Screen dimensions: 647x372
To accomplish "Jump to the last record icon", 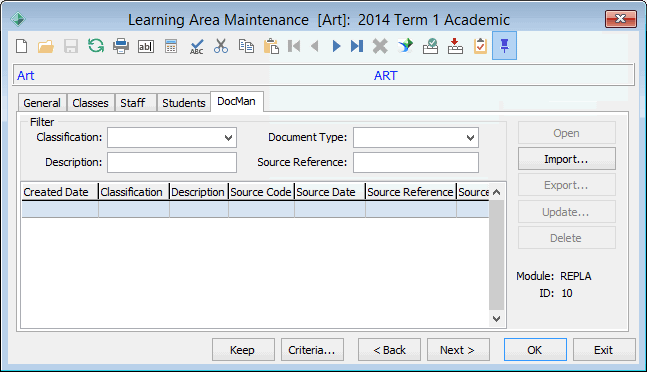I will coord(357,46).
